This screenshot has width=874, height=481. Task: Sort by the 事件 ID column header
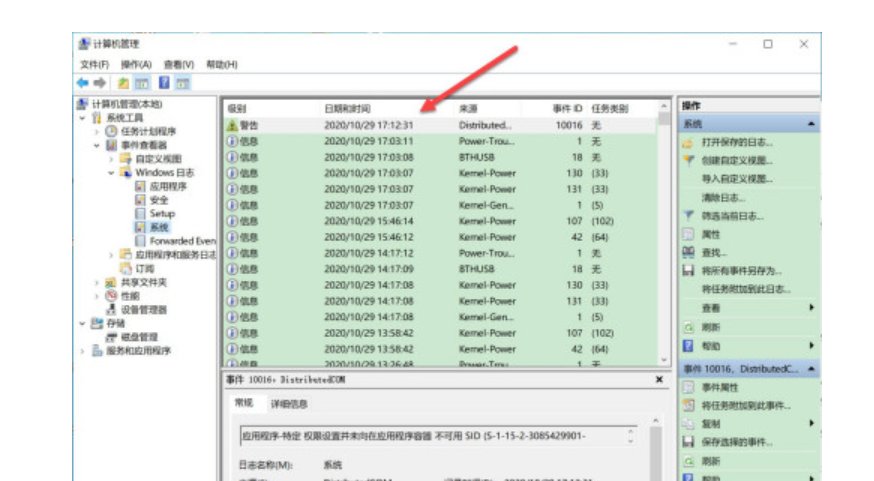tap(567, 109)
